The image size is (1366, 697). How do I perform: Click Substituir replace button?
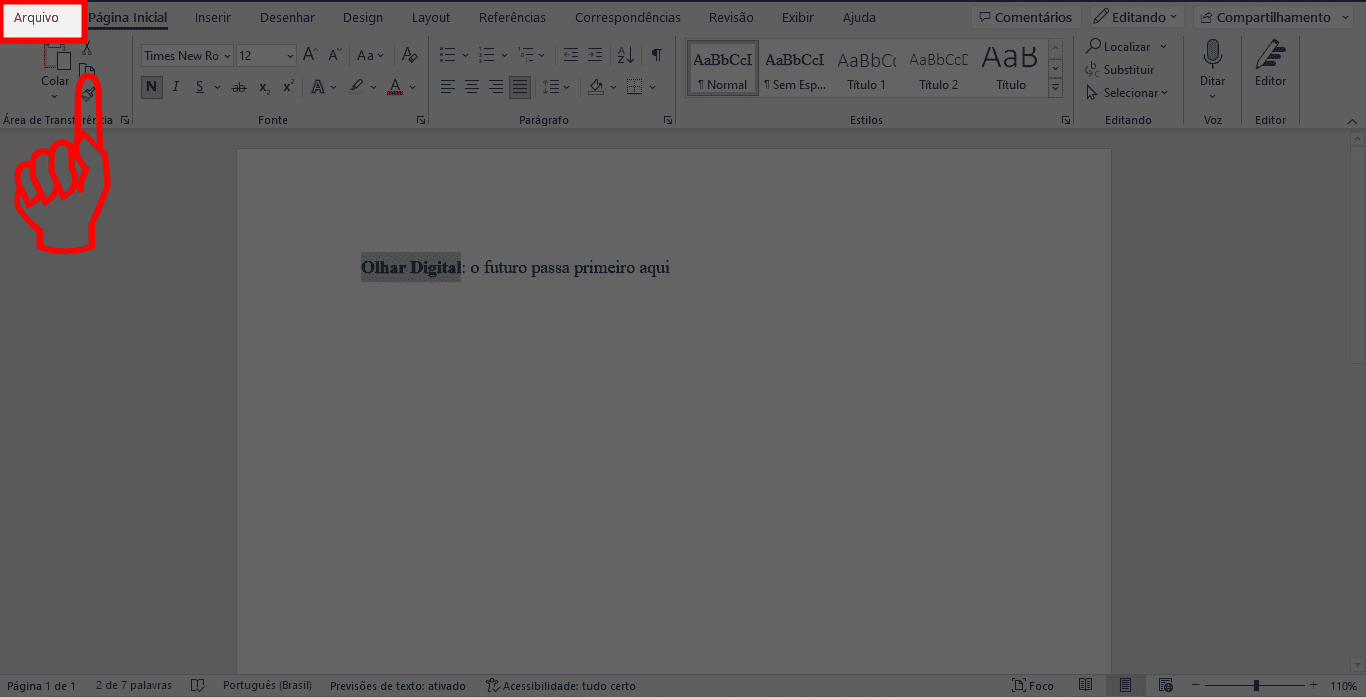(x=1120, y=70)
